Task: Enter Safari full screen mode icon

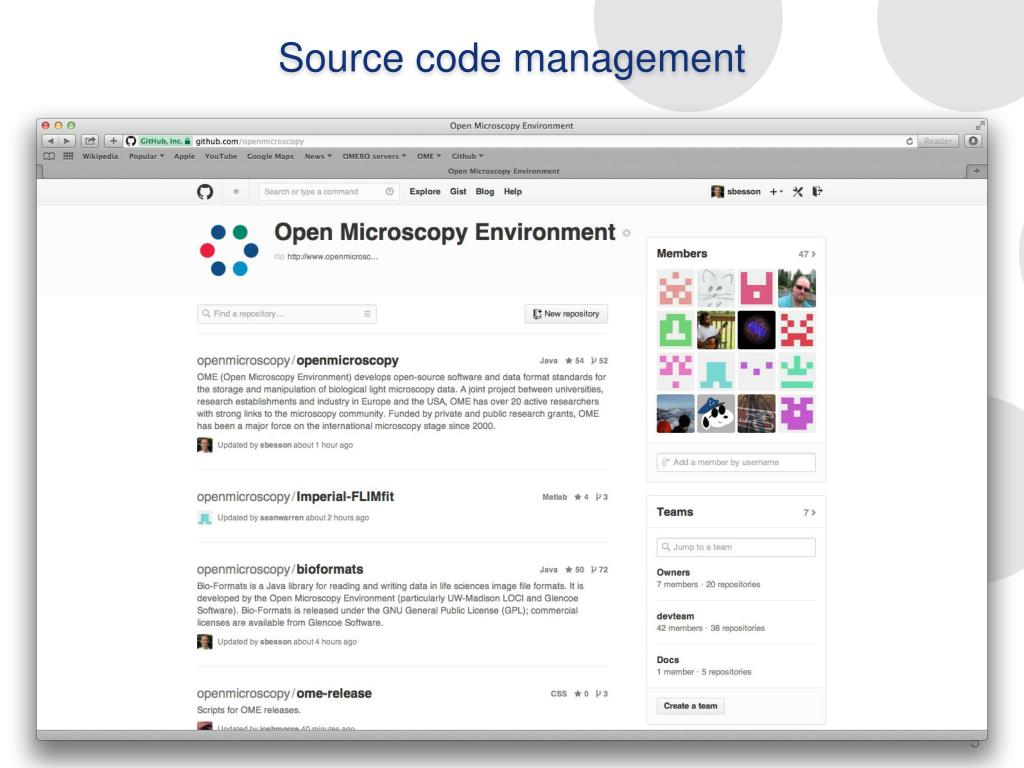Action: [979, 125]
